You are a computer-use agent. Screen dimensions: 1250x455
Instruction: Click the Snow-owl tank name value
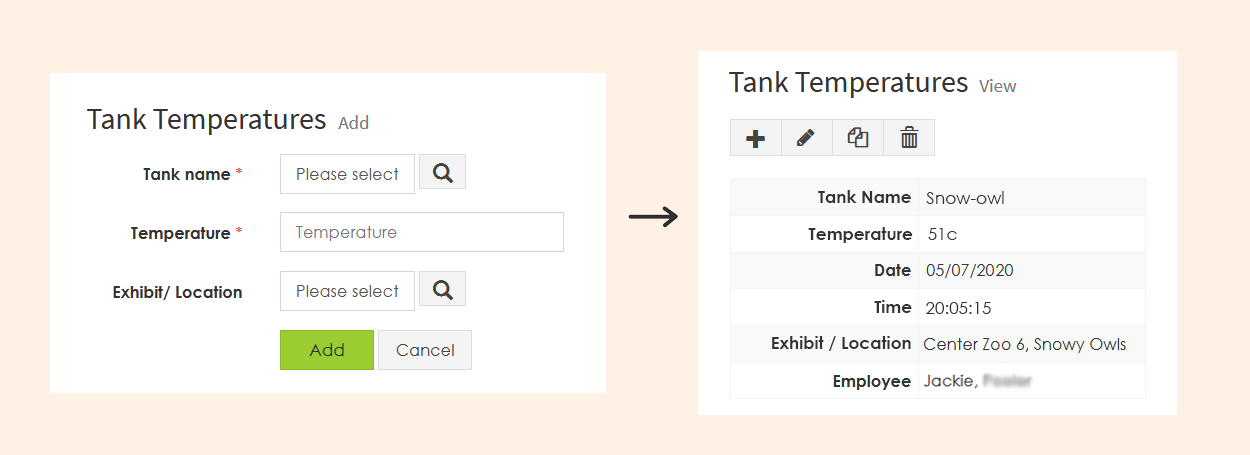click(x=965, y=198)
